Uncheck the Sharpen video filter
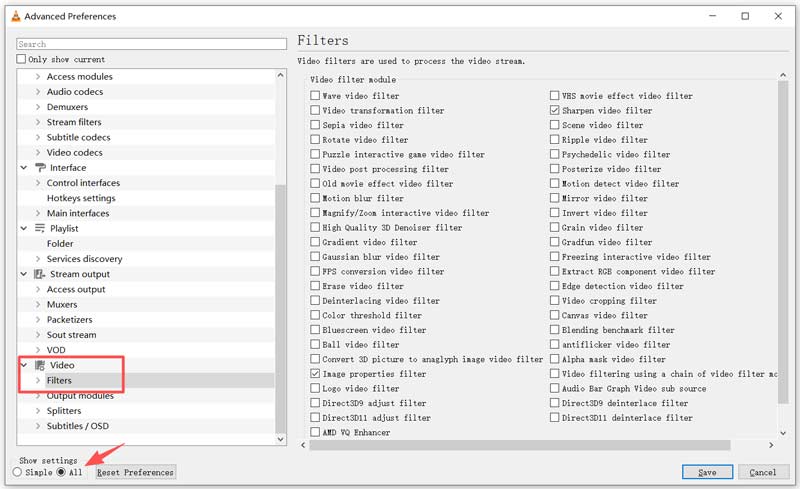Viewport: 800px width, 489px height. coord(555,111)
